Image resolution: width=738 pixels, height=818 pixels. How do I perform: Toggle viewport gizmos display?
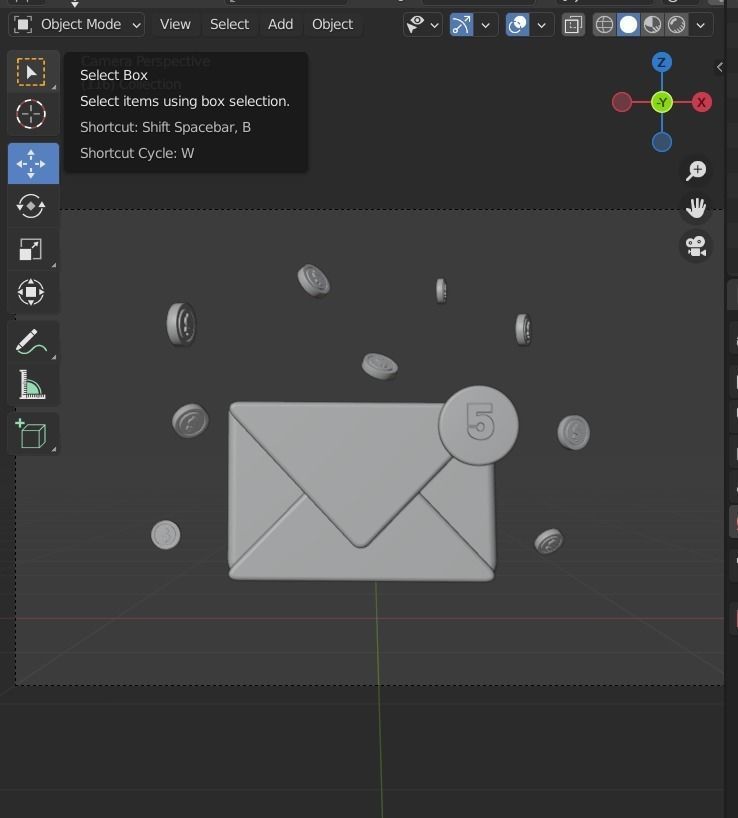462,25
